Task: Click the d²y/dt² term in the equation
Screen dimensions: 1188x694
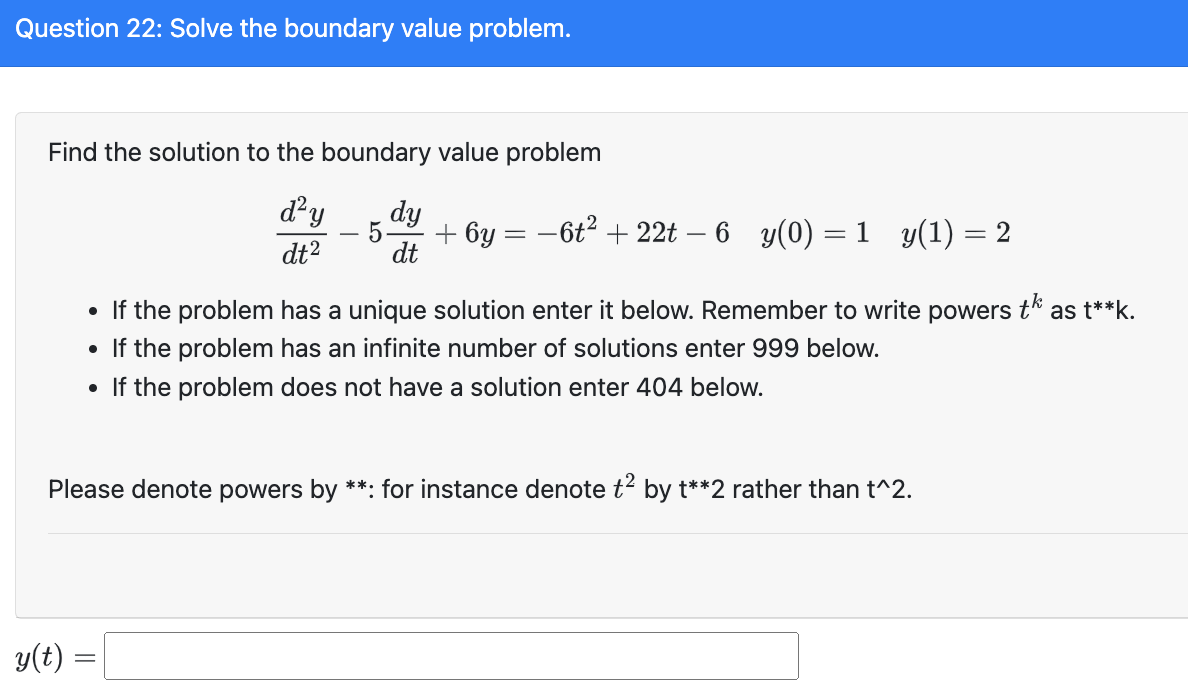Action: tap(300, 232)
